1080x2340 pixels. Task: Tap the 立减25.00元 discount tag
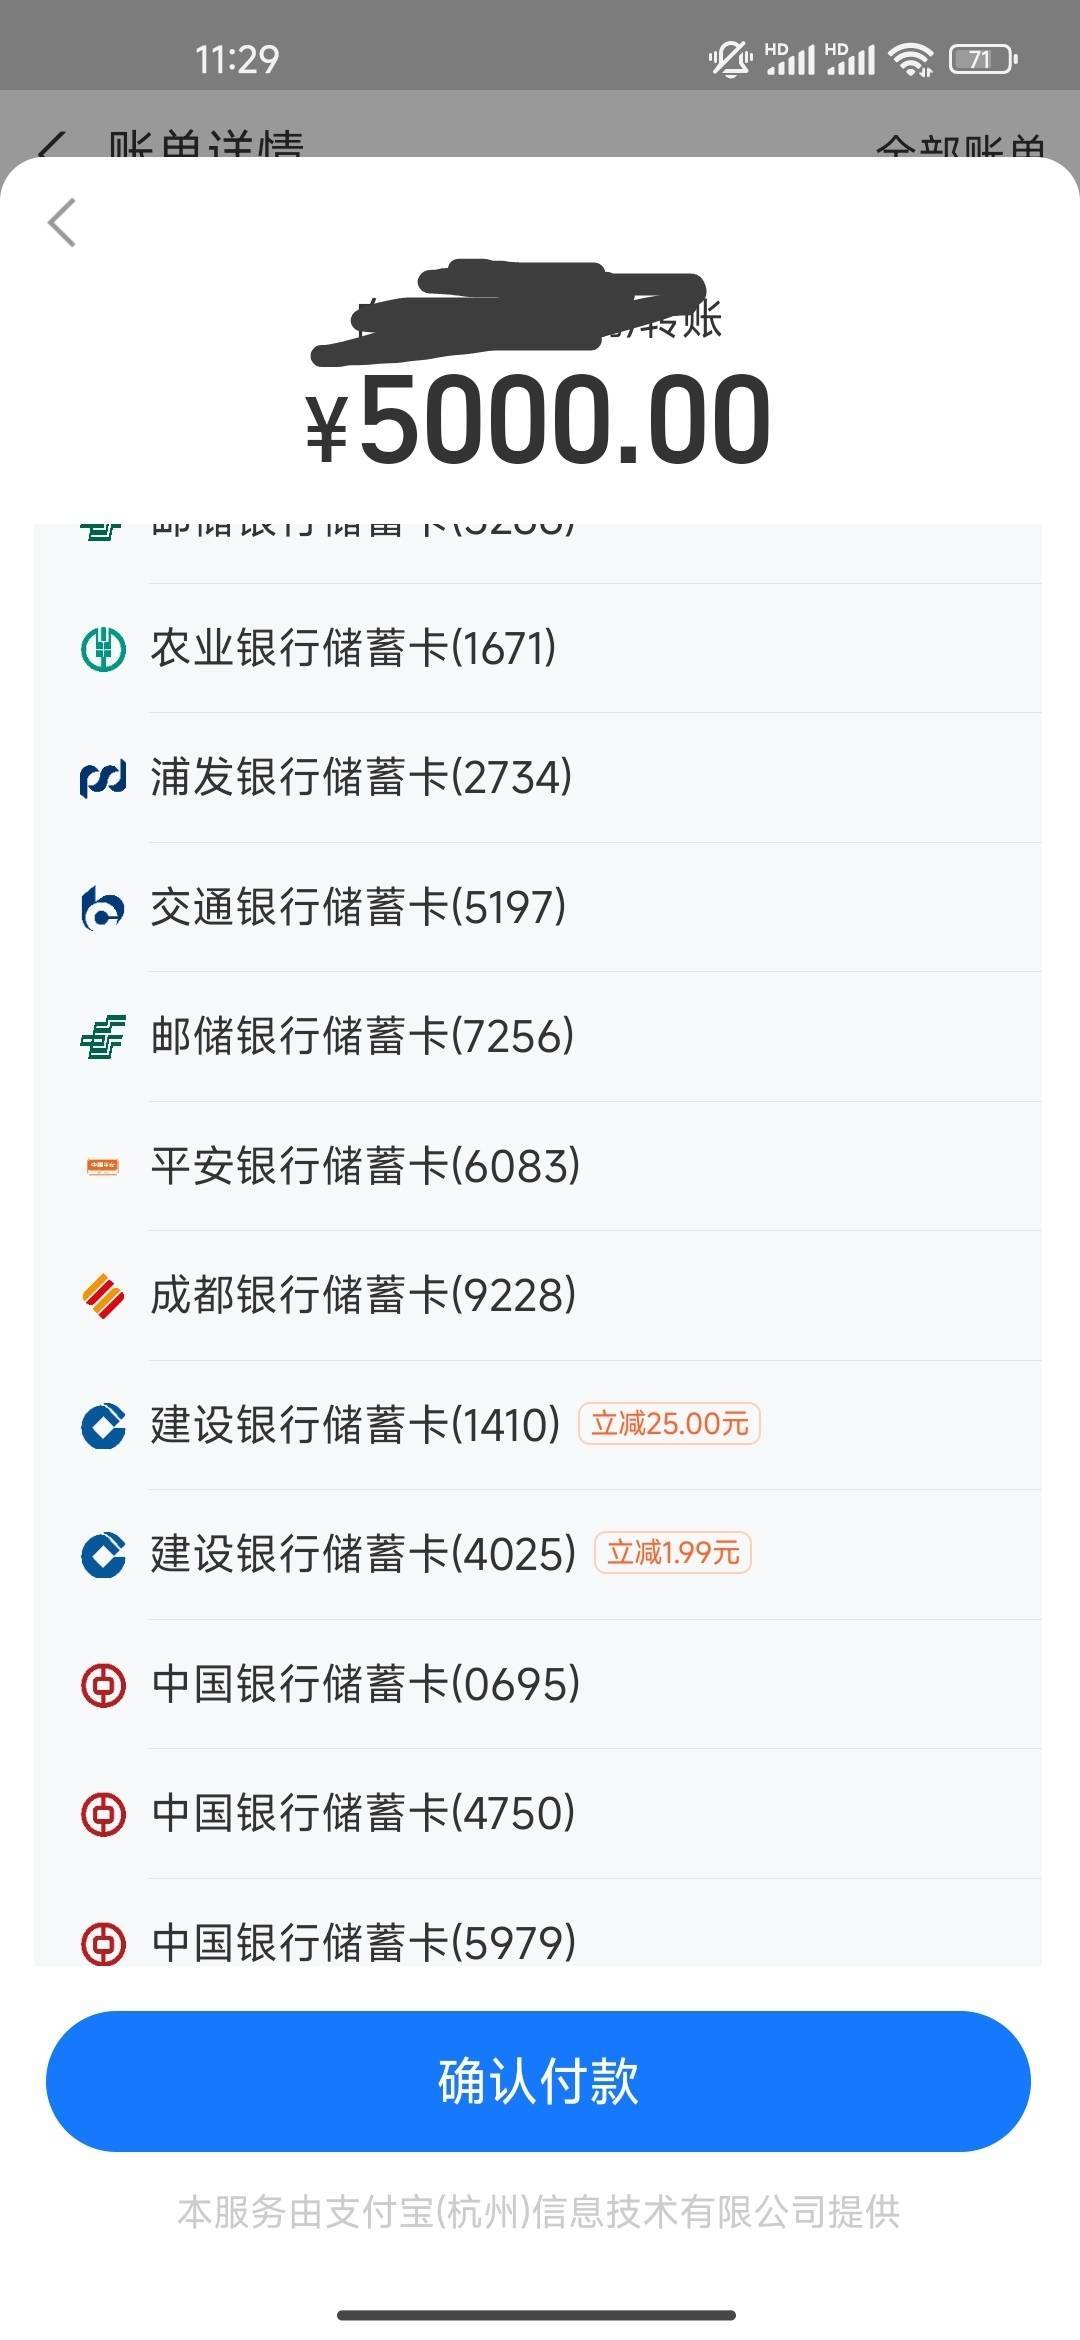click(669, 1424)
